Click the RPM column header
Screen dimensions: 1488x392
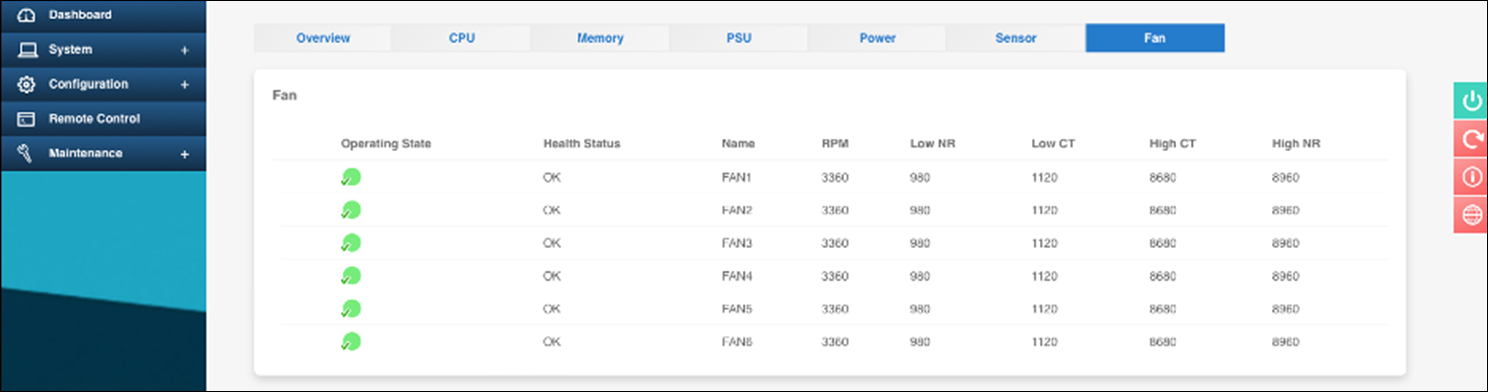pos(833,144)
